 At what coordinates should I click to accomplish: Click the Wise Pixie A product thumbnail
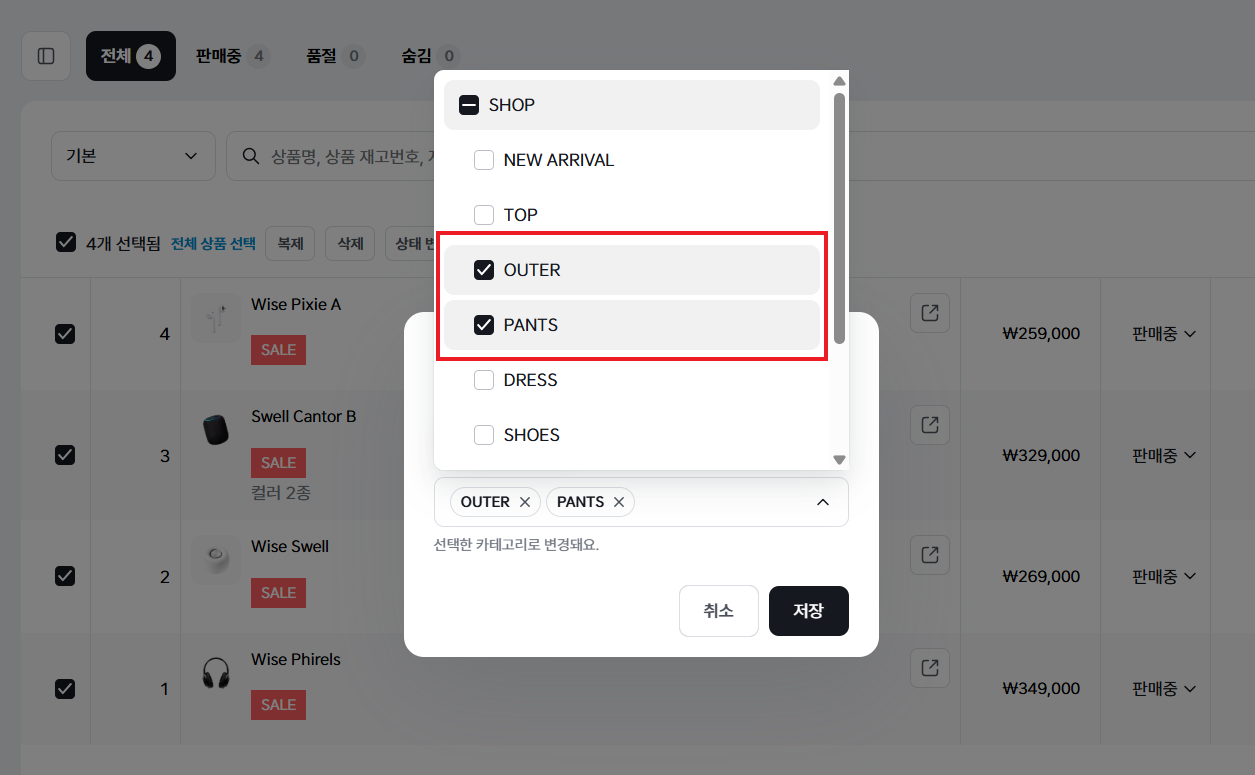[216, 318]
